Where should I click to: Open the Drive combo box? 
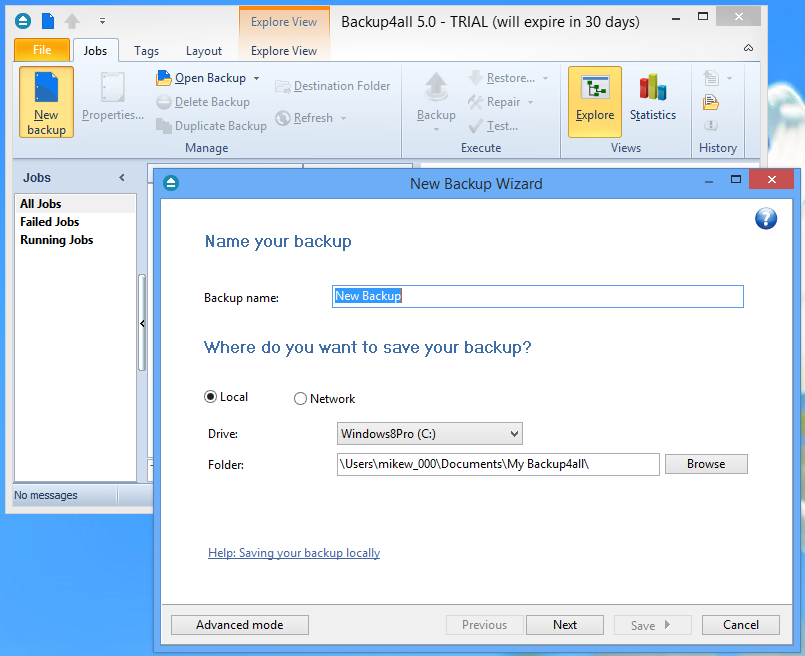430,434
